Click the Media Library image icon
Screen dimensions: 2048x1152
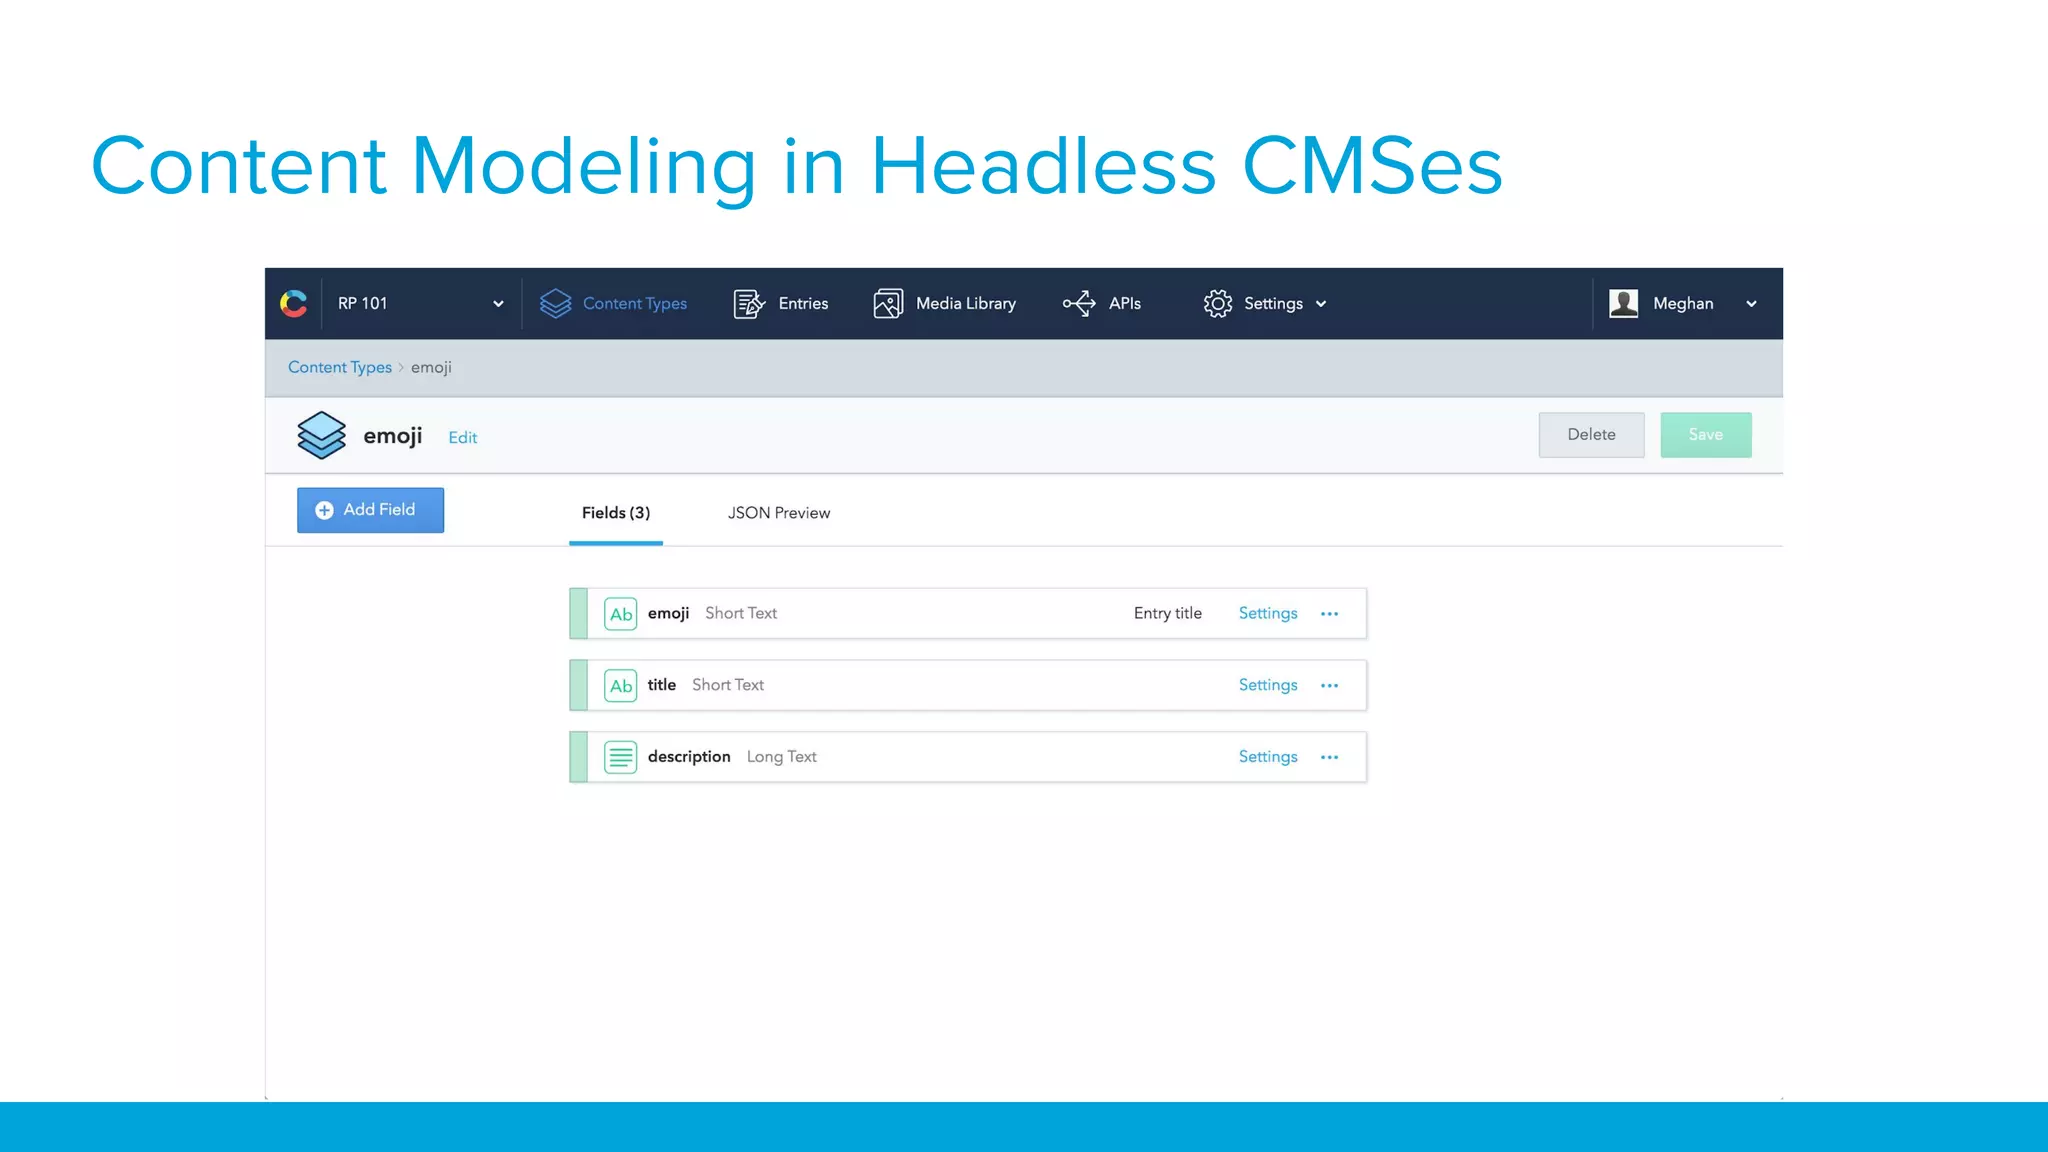tap(887, 303)
